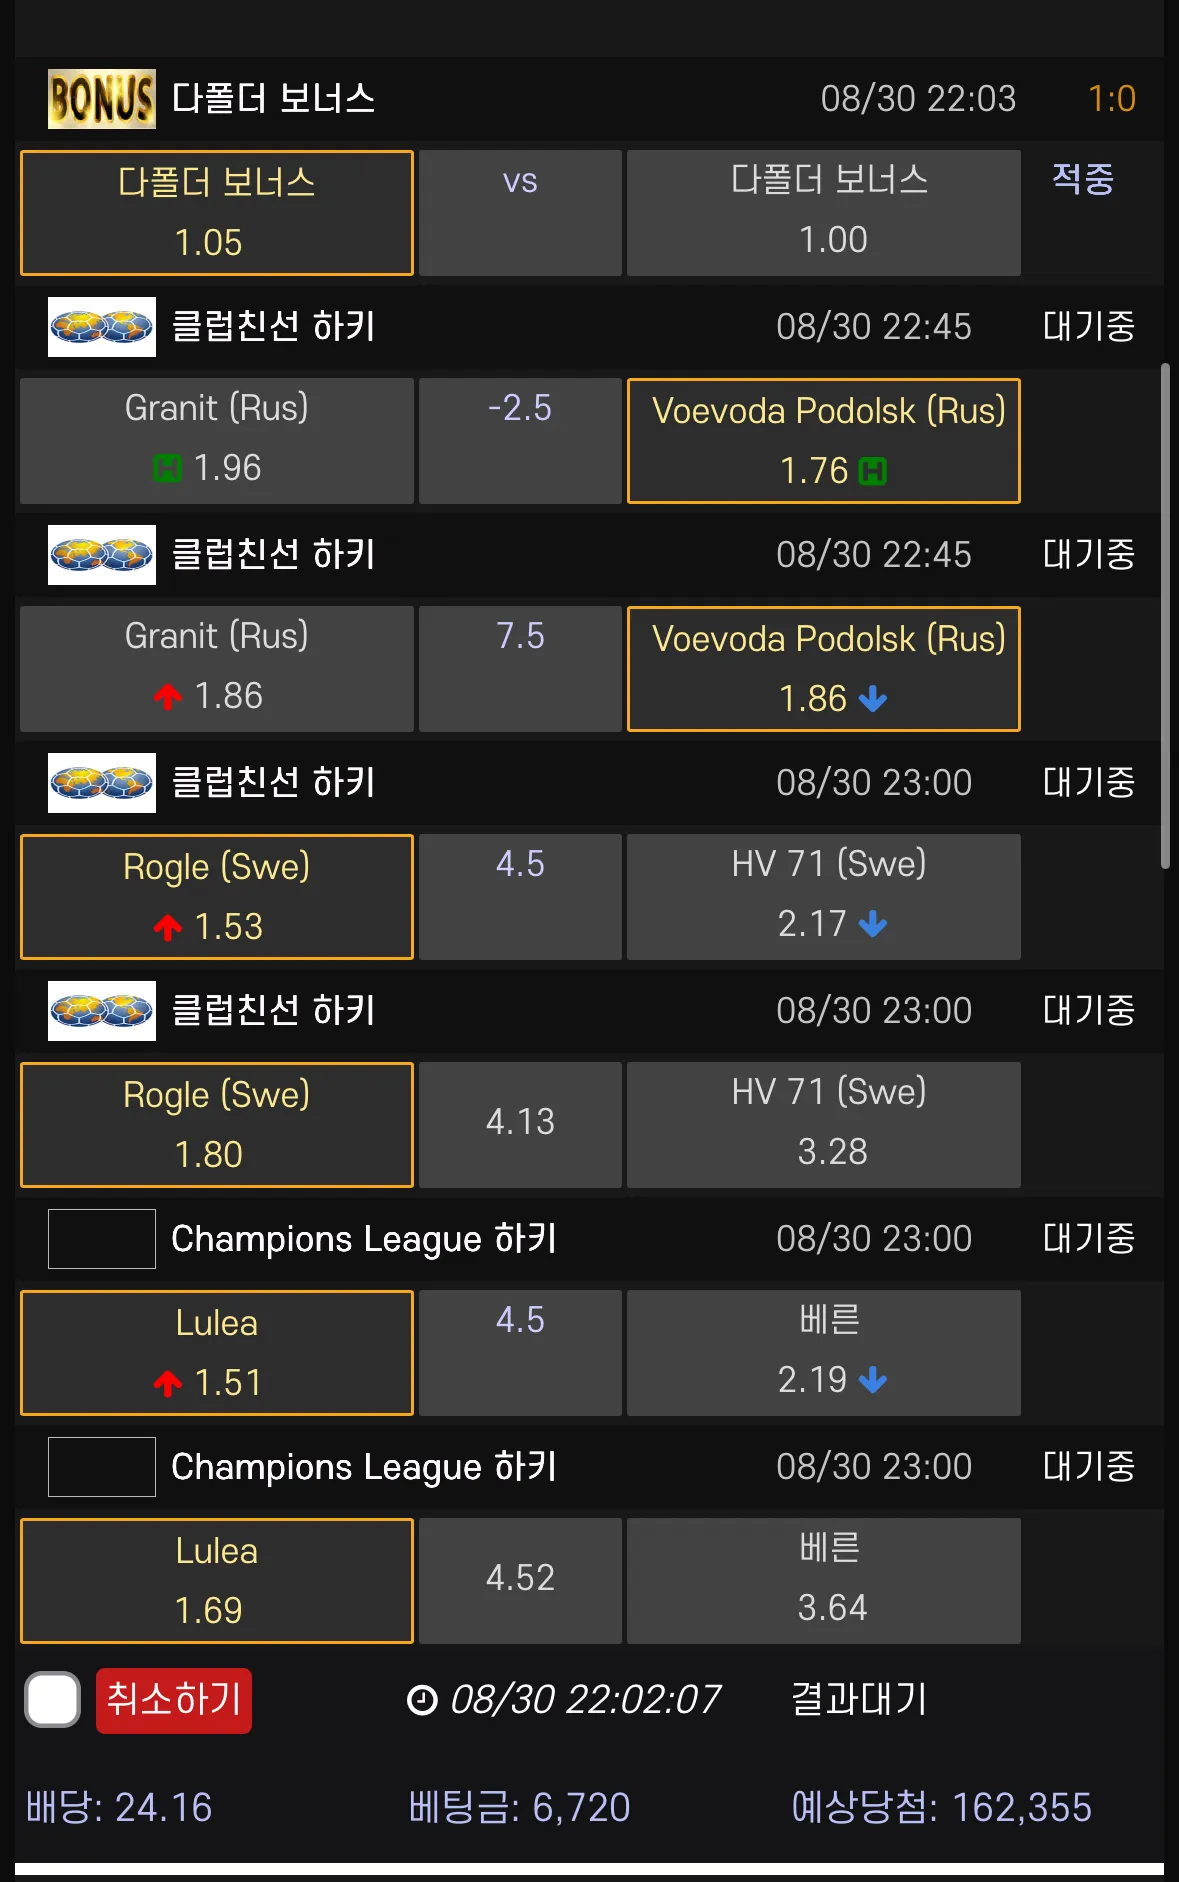Viewport: 1179px width, 1882px height.
Task: Tick the checkbox beside the cancel button
Action: click(x=53, y=1700)
